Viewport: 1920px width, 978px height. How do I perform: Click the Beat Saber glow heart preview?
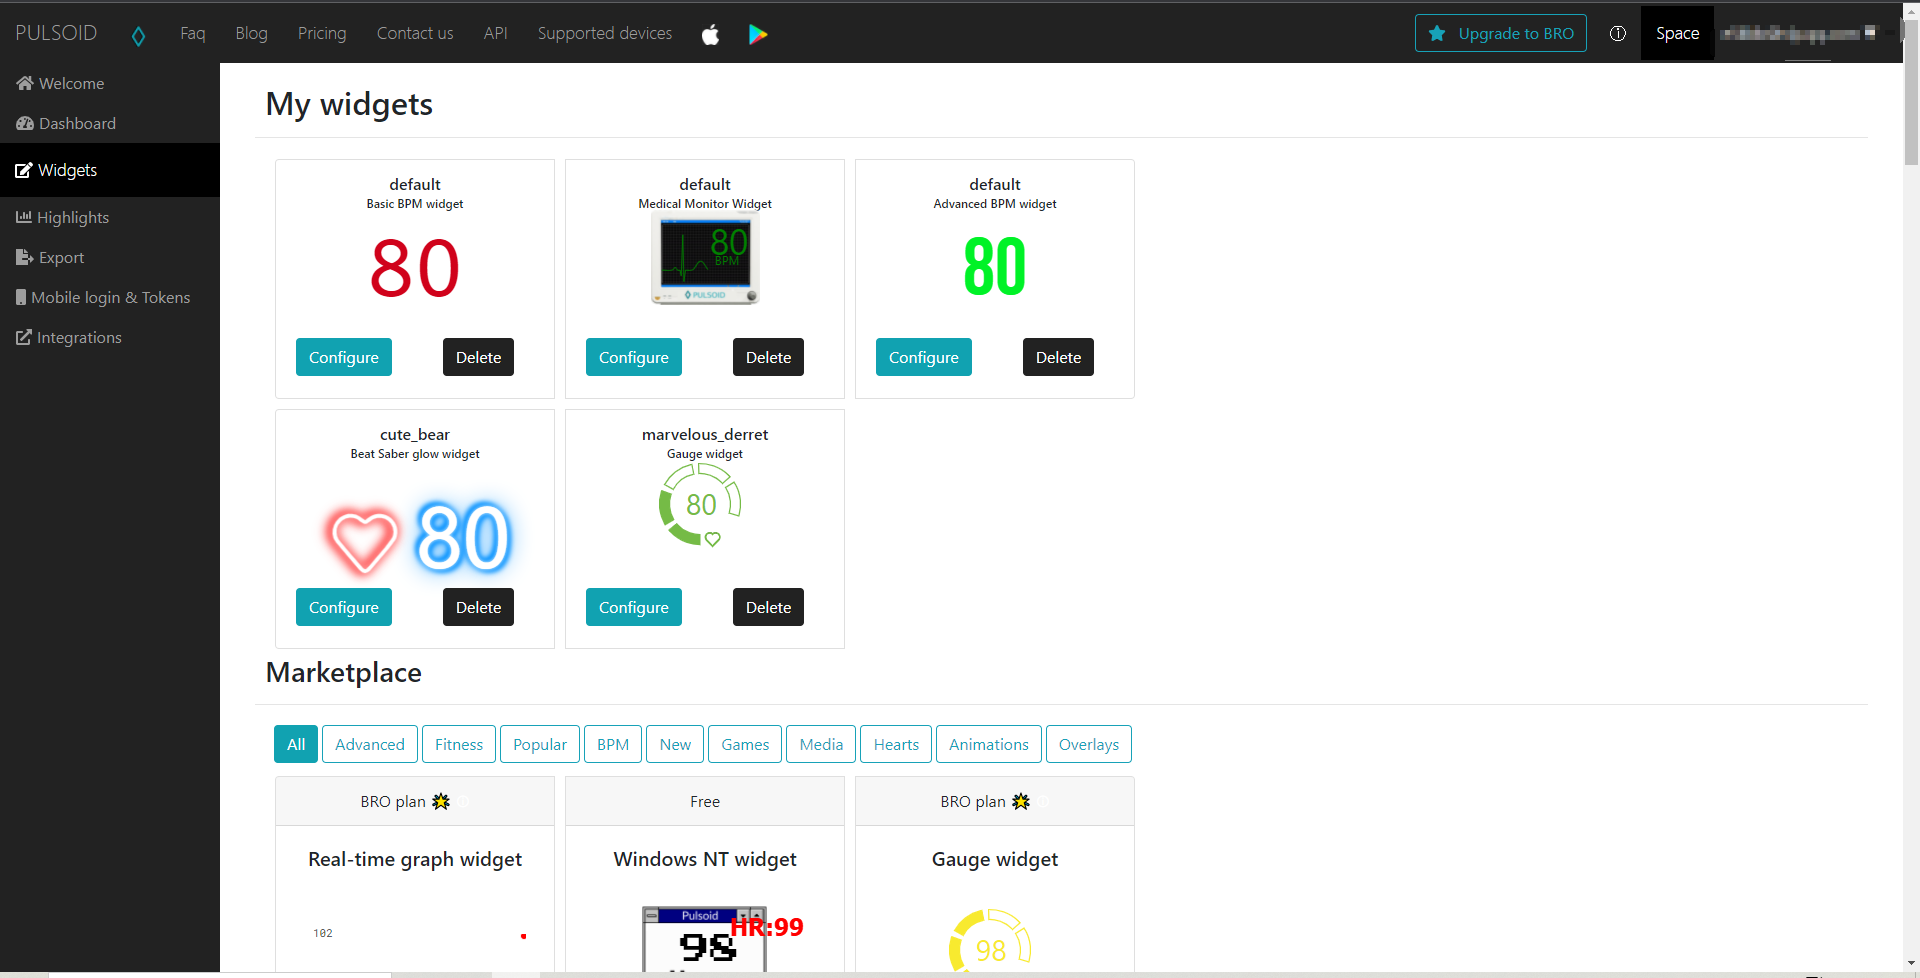pos(364,540)
